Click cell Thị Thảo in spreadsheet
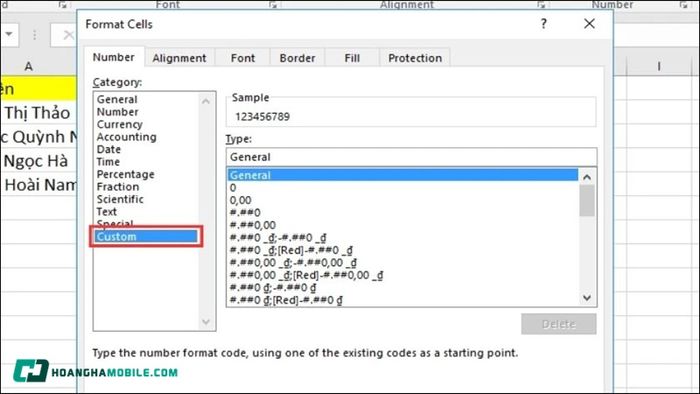Screen dimensions: 700x394 point(39,113)
